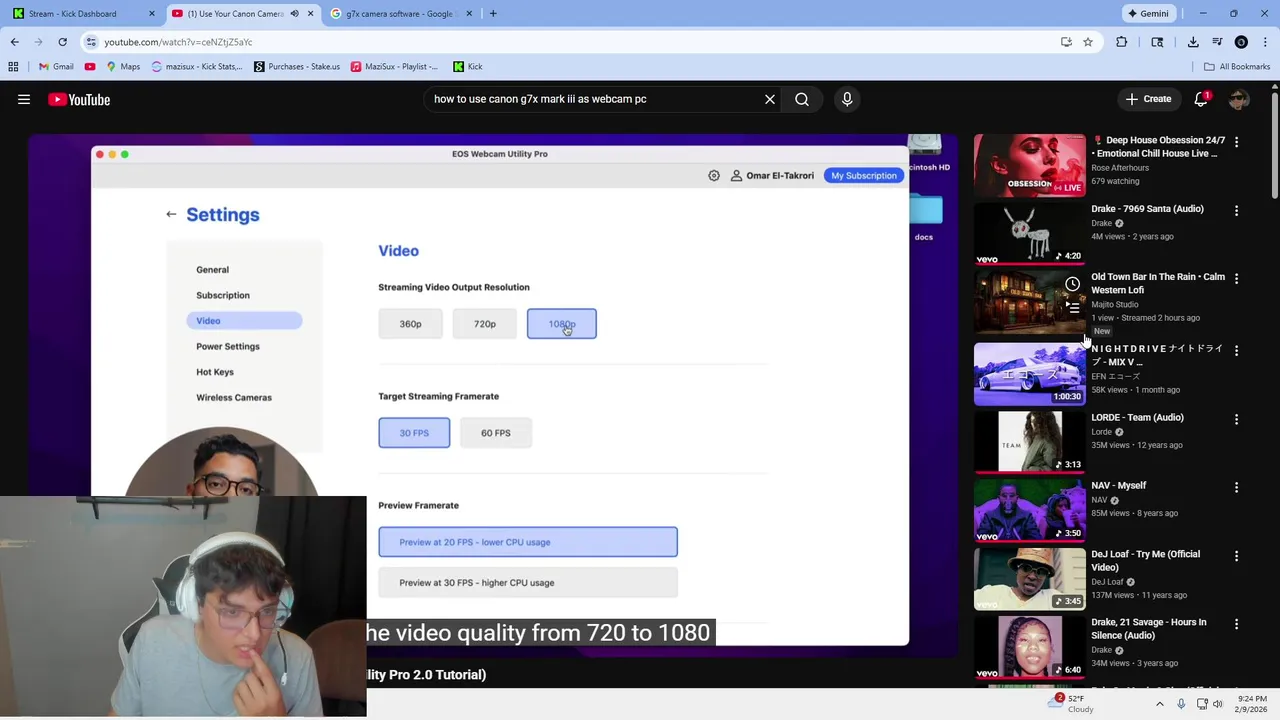Screen dimensions: 1280x720
Task: Open the weather widget showing 52°F Cloudy
Action: coord(1071,704)
